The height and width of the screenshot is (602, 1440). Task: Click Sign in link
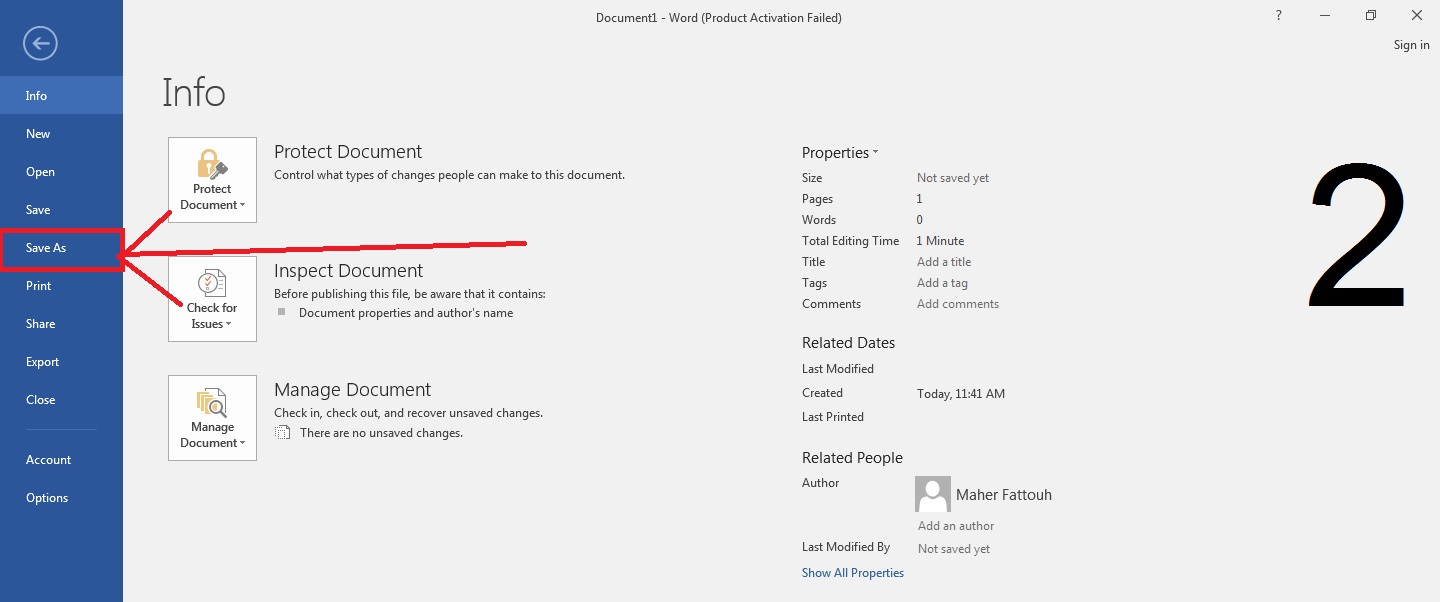[1411, 45]
